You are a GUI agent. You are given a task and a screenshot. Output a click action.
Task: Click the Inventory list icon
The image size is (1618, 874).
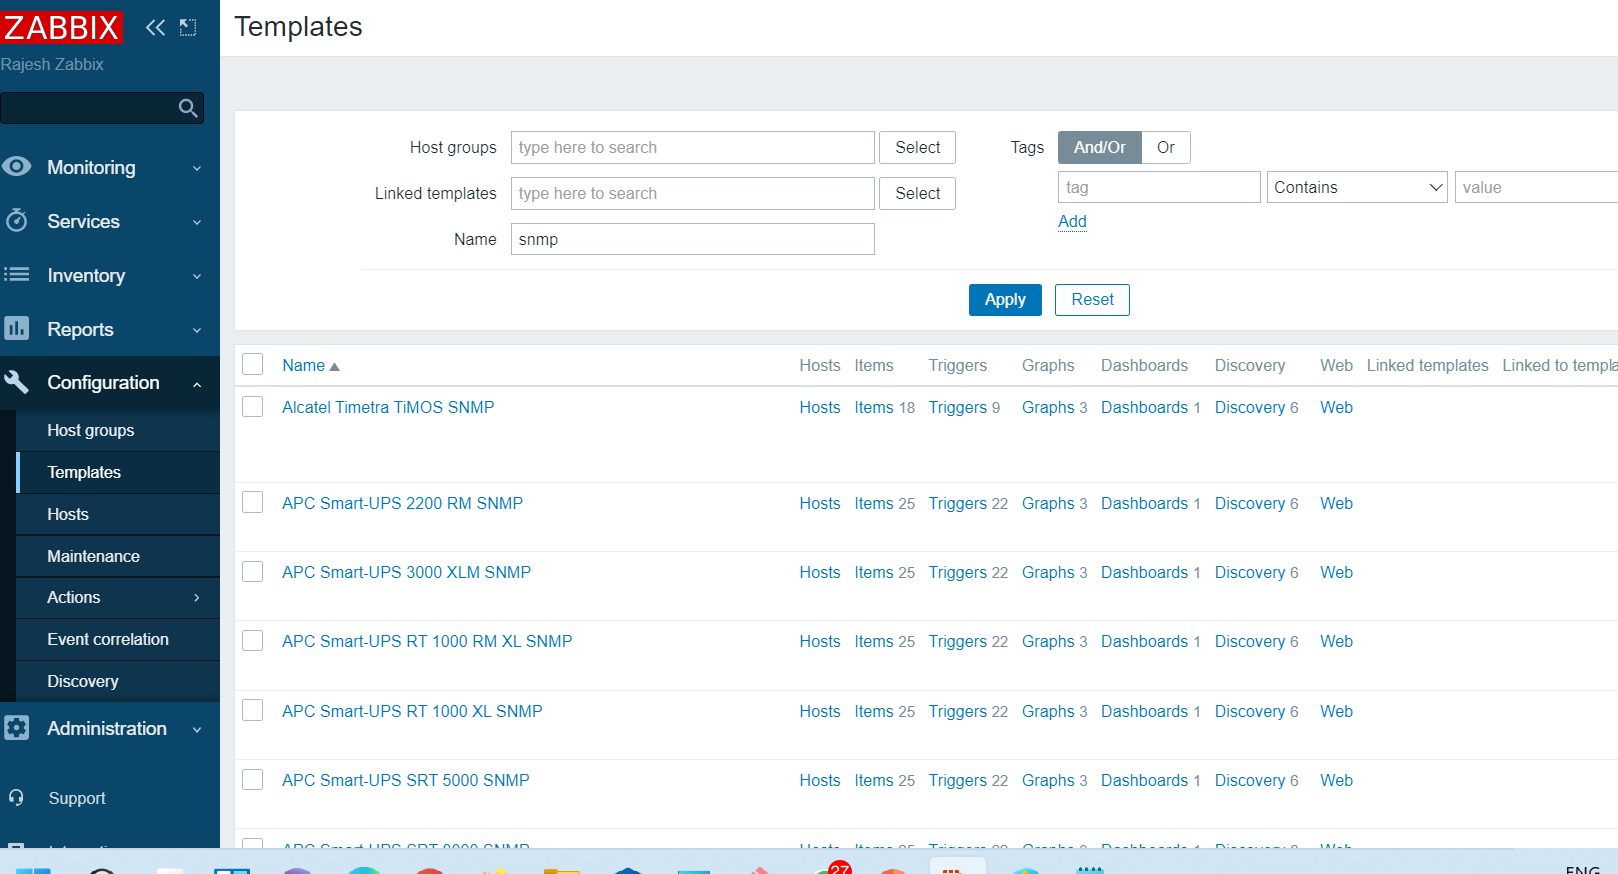(16, 274)
